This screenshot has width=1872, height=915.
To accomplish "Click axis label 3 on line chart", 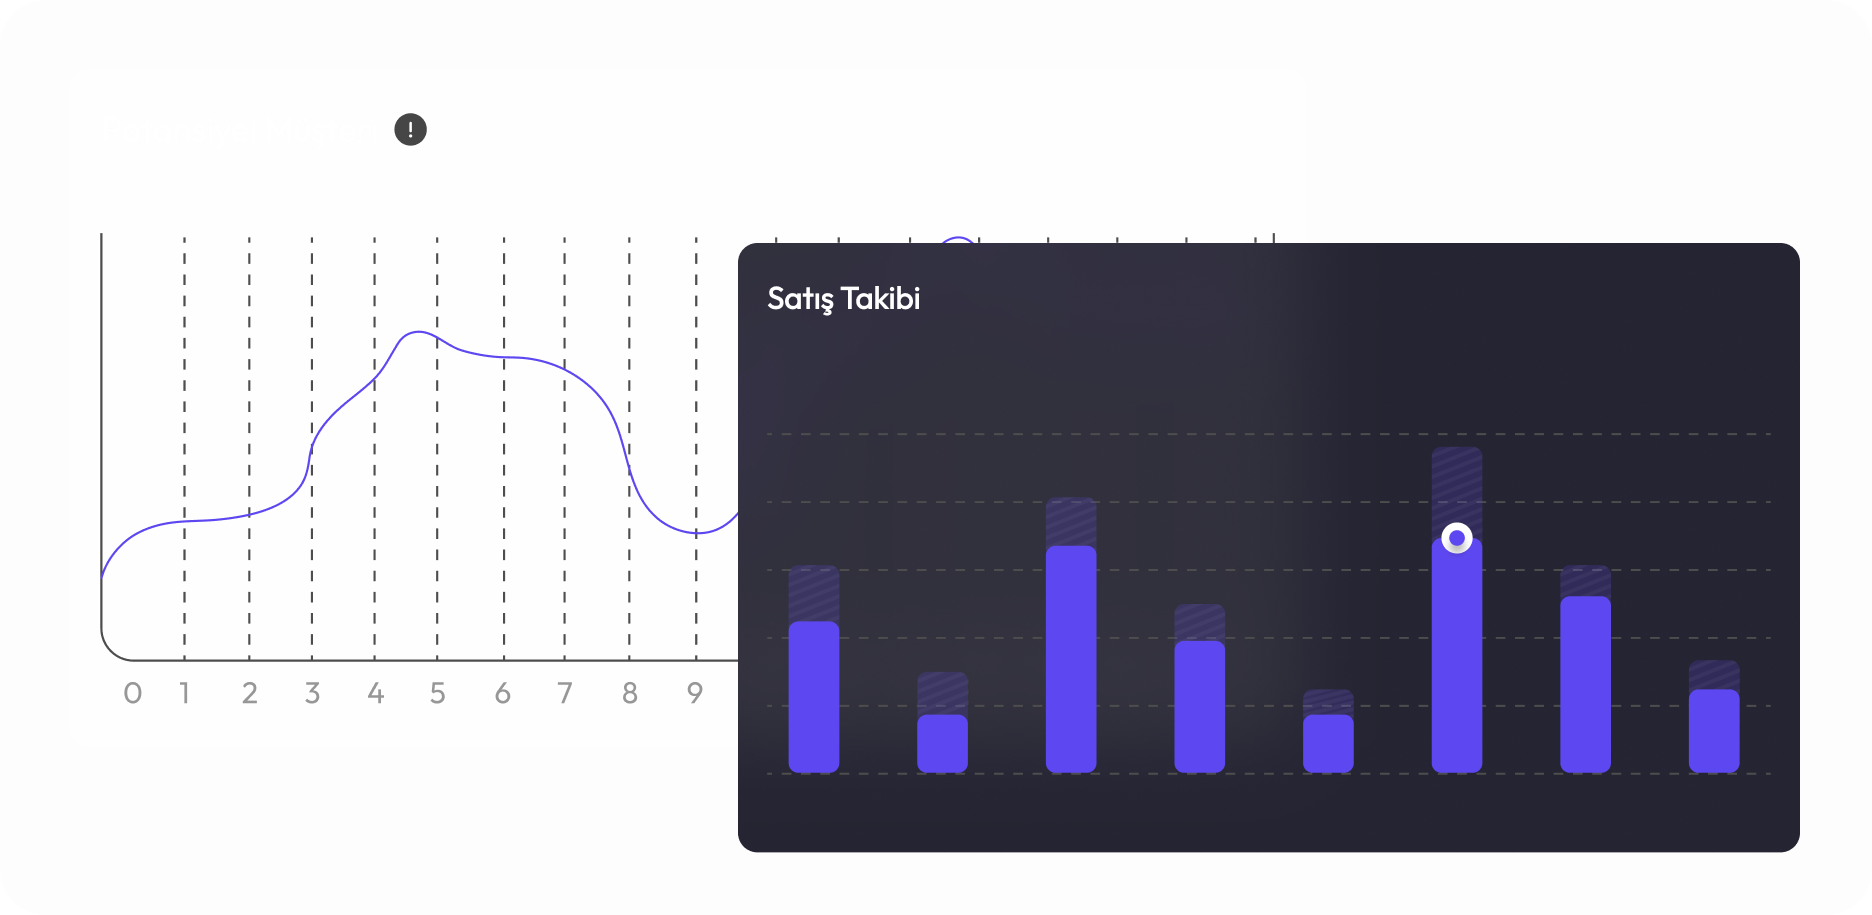I will pos(312,693).
